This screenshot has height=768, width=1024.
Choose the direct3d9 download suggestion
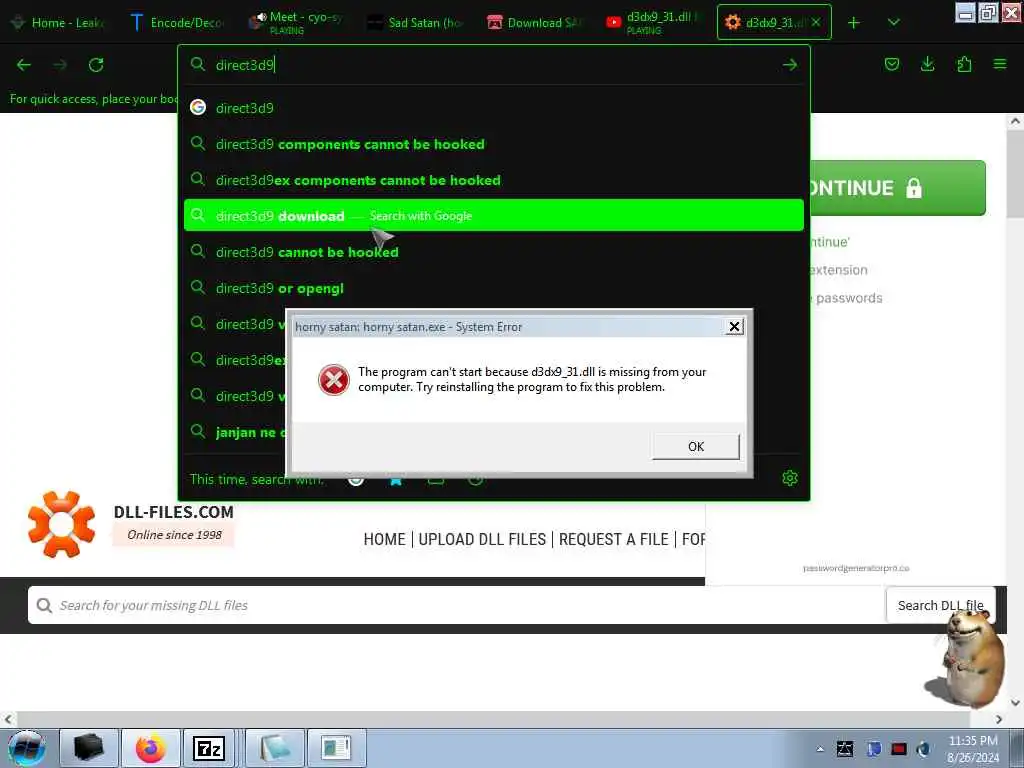point(494,216)
